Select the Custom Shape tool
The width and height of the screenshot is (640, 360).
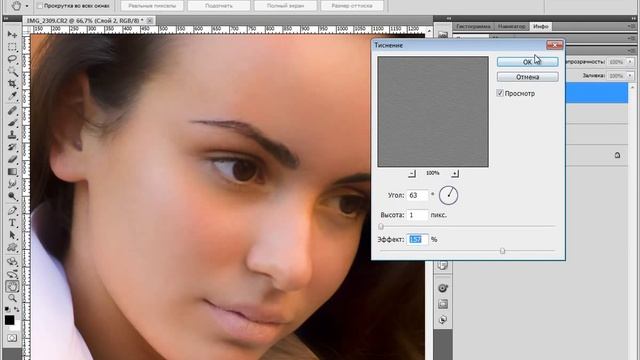(12, 247)
